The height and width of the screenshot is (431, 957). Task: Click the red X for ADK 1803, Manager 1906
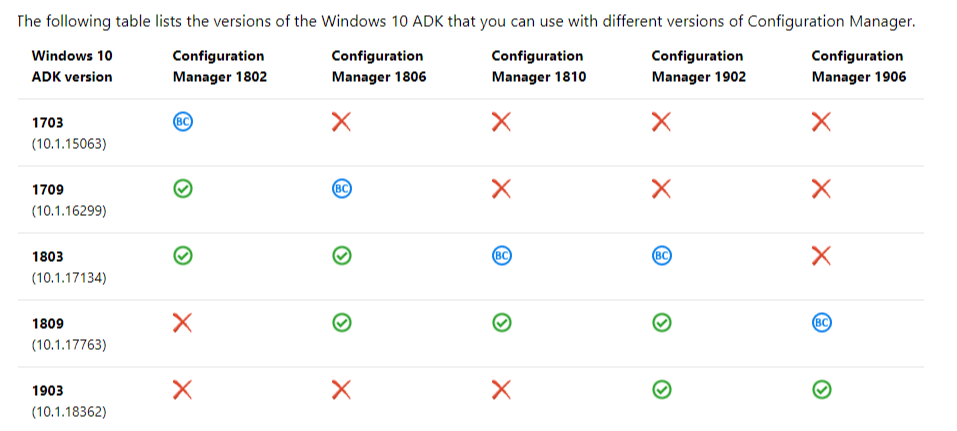[821, 255]
